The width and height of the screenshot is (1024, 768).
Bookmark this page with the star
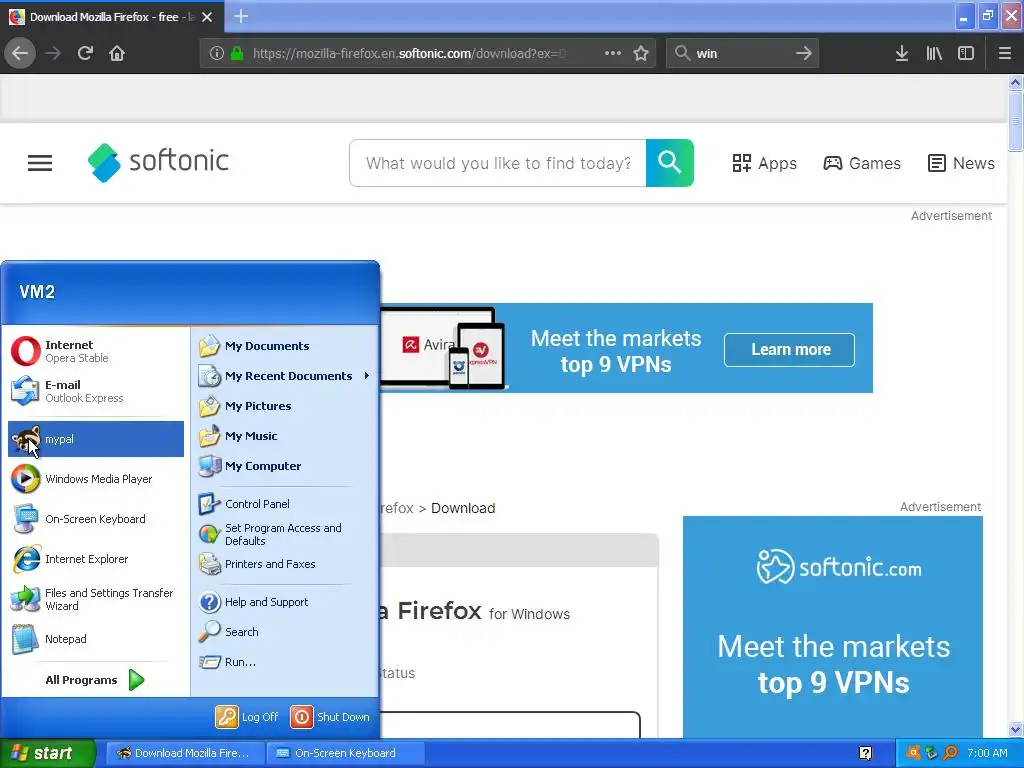pos(641,53)
